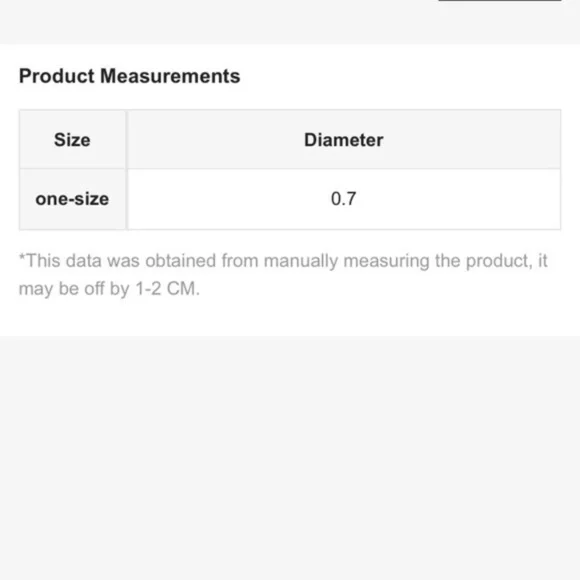Screen dimensions: 580x580
Task: Click the word 'manually' in the note
Action: point(301,261)
